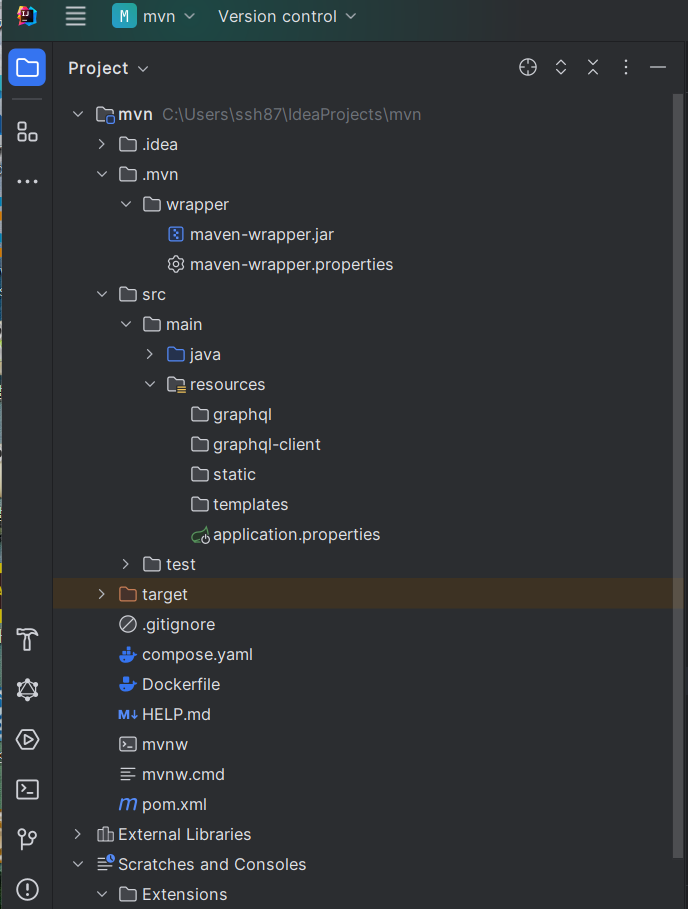Collapse the .mvn folder
The width and height of the screenshot is (688, 909).
(102, 174)
